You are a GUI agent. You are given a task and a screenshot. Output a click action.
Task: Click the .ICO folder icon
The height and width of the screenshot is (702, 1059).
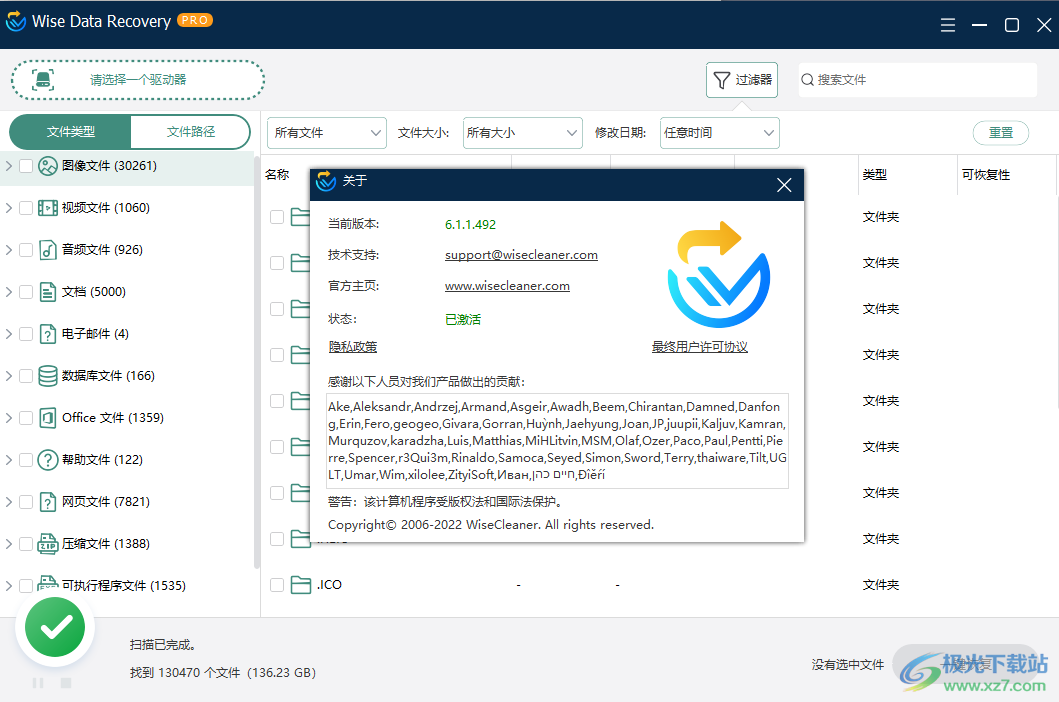pos(301,584)
